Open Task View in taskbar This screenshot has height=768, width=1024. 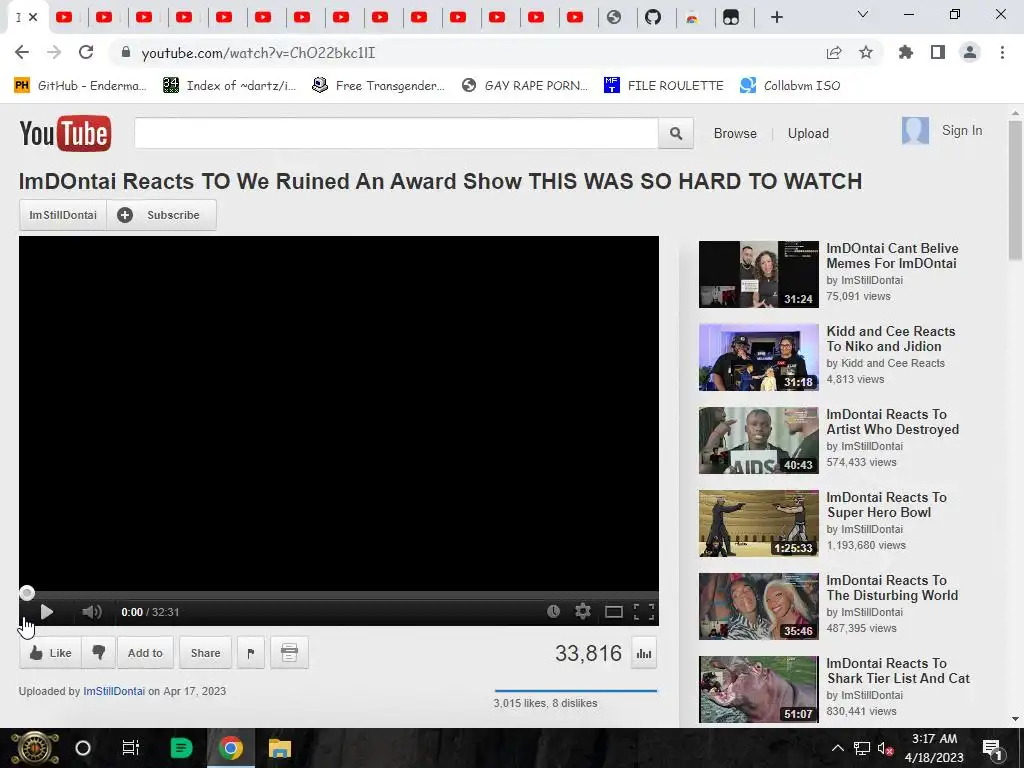(131, 748)
